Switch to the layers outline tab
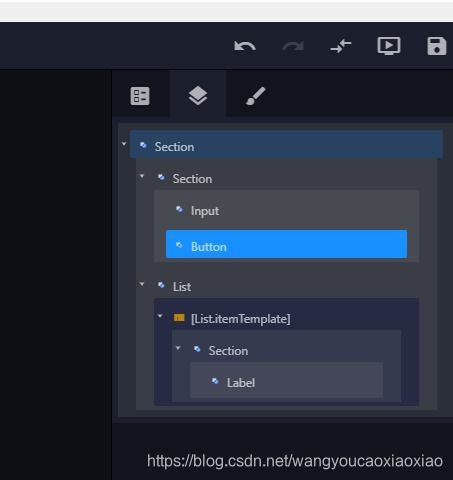This screenshot has height=480, width=453. [198, 96]
